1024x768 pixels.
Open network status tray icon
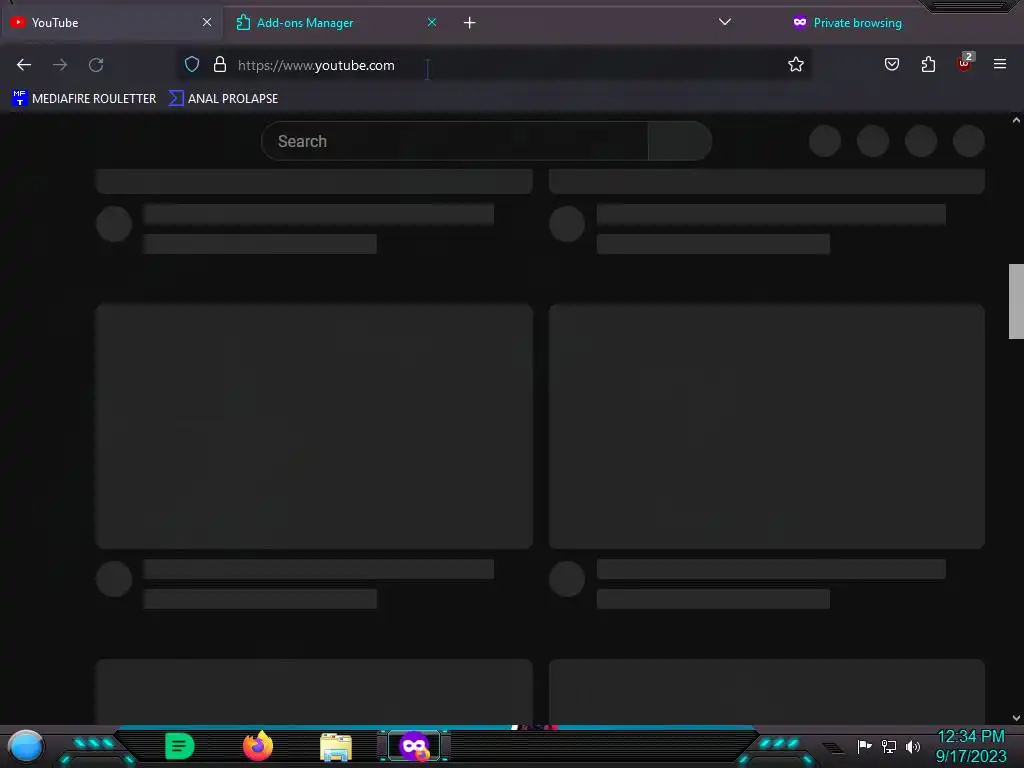[889, 746]
